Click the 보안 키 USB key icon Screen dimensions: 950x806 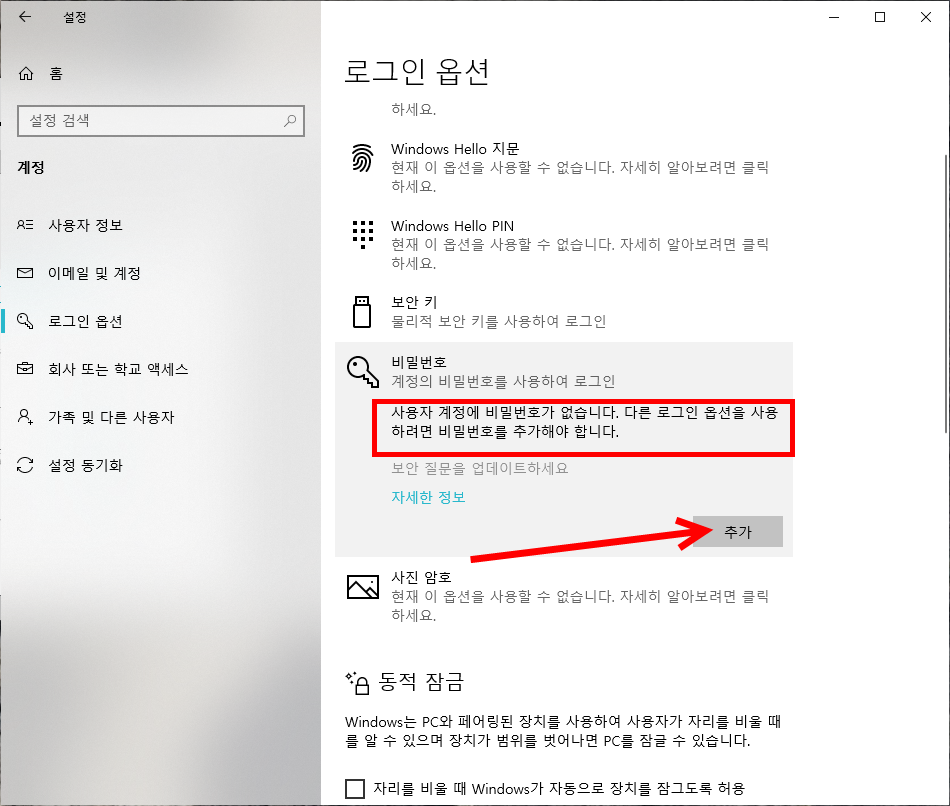362,311
